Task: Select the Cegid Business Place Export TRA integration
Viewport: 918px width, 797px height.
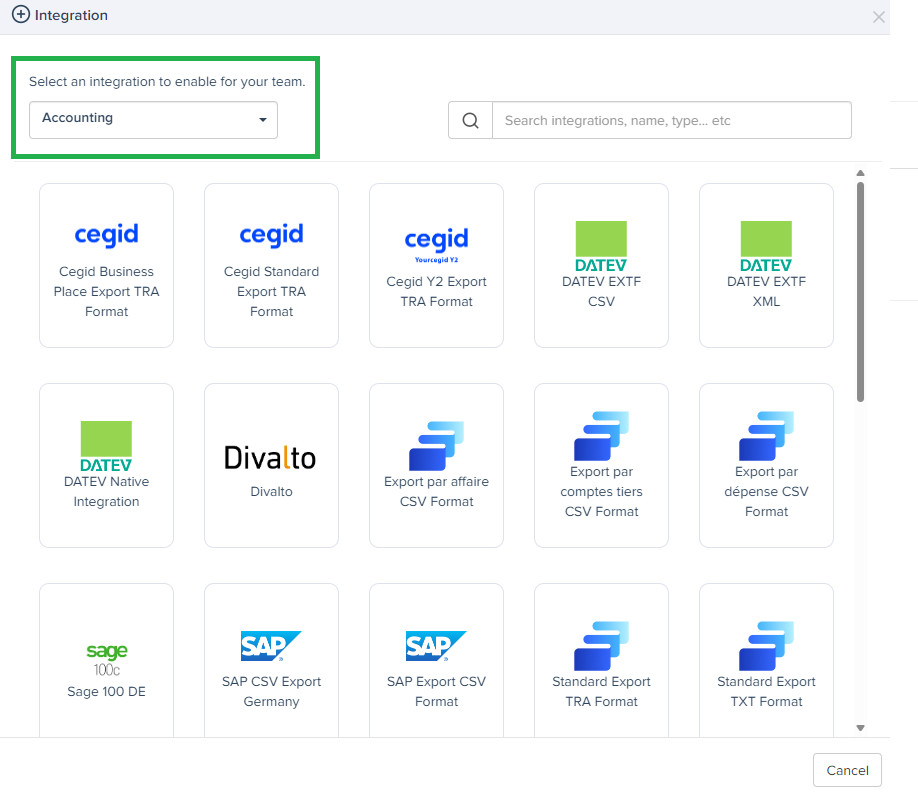Action: point(106,265)
